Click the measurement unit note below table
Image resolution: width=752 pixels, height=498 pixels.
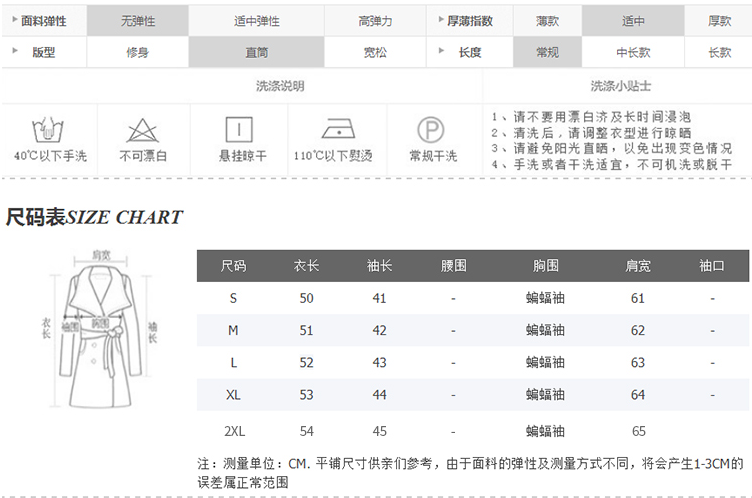(470, 473)
